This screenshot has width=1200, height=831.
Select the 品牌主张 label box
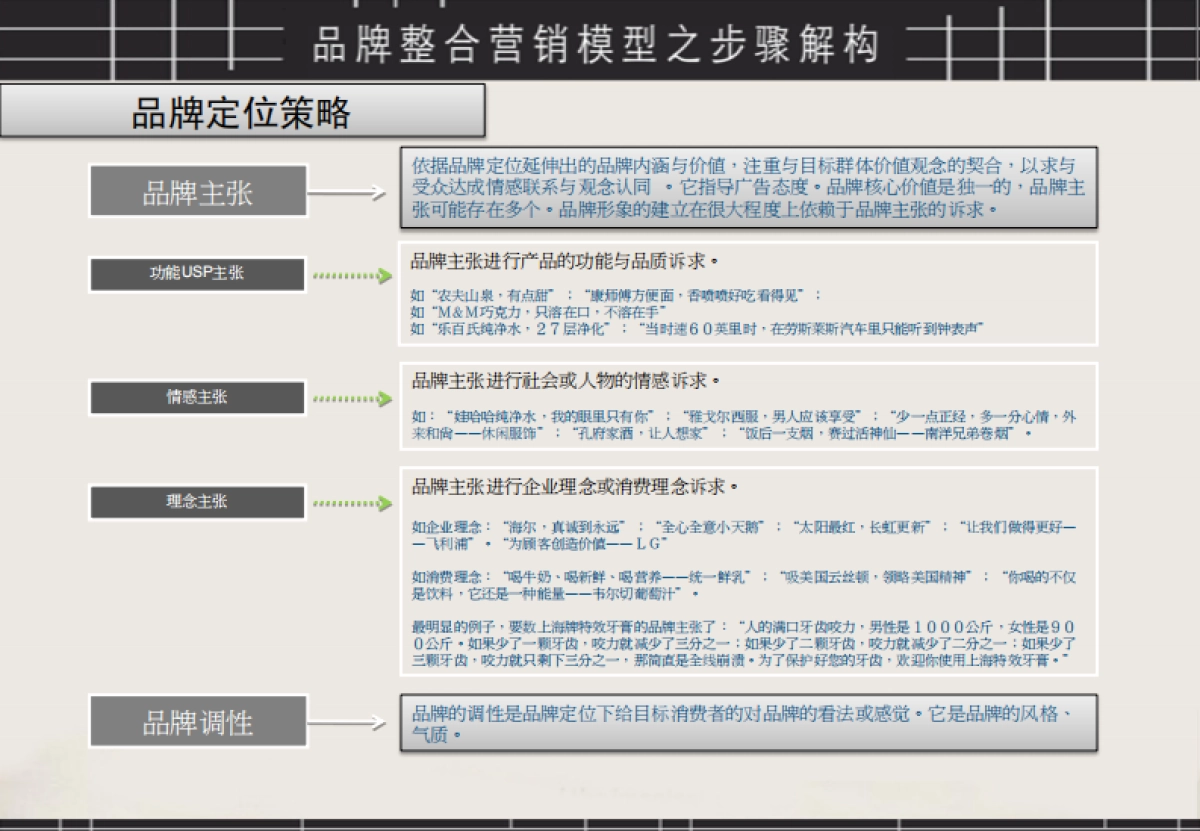(197, 189)
